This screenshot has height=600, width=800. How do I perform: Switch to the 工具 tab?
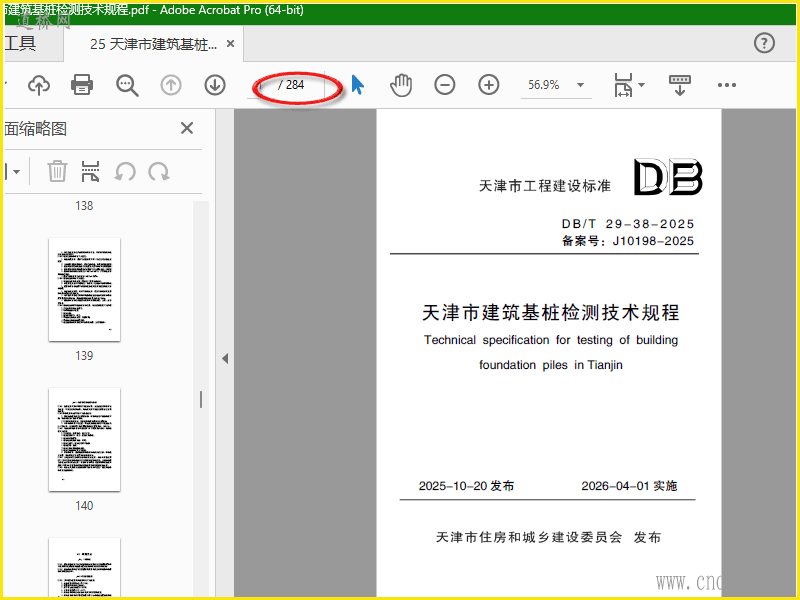[x=20, y=43]
